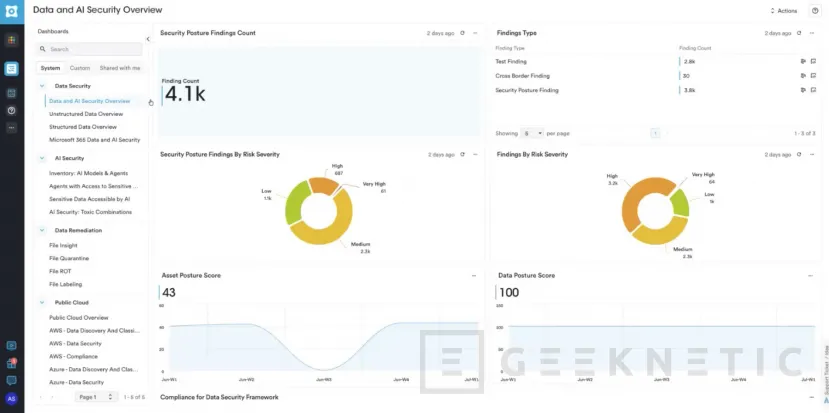This screenshot has height=413, width=829.
Task: Refresh Security Posture Findings By Risk Severity
Action: pyautogui.click(x=462, y=154)
